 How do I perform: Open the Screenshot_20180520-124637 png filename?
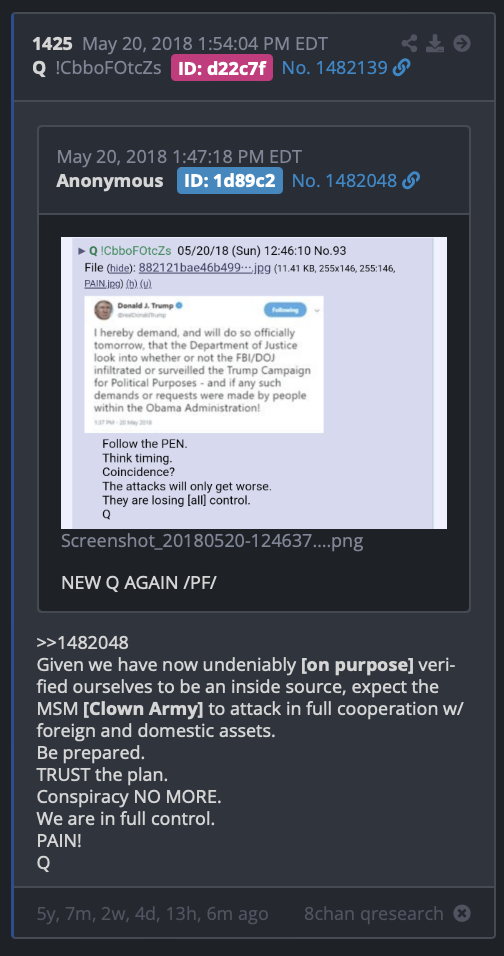pyautogui.click(x=212, y=541)
